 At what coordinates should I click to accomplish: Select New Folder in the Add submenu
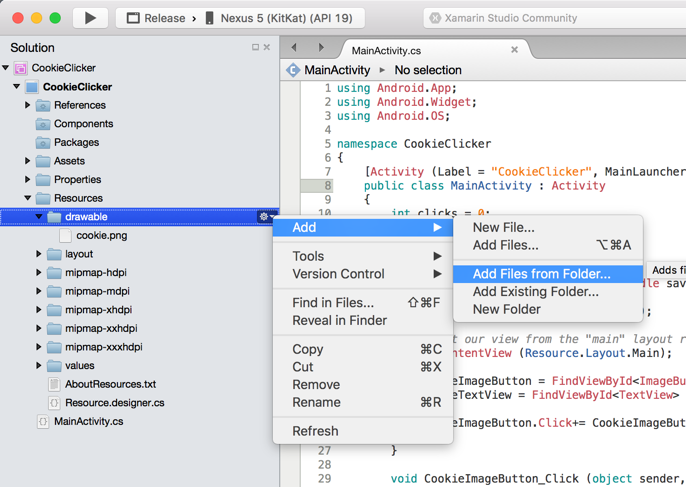[506, 310]
